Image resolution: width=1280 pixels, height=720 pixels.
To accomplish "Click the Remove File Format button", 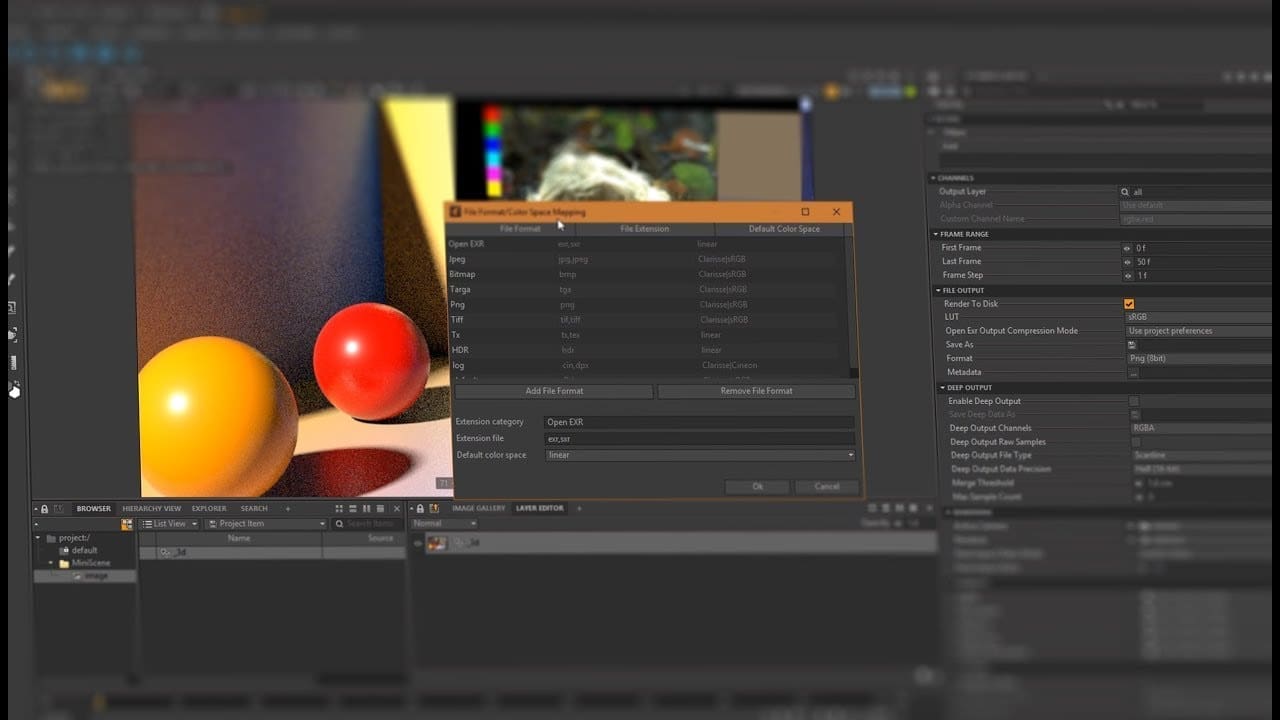I will point(756,391).
